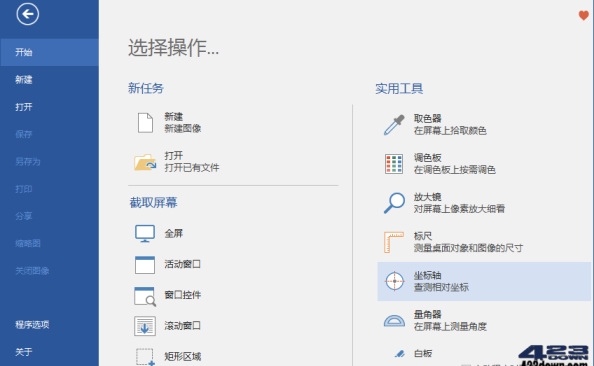Click the 滚动窗口 capture label
Screen dimensions: 594x366
click(183, 325)
